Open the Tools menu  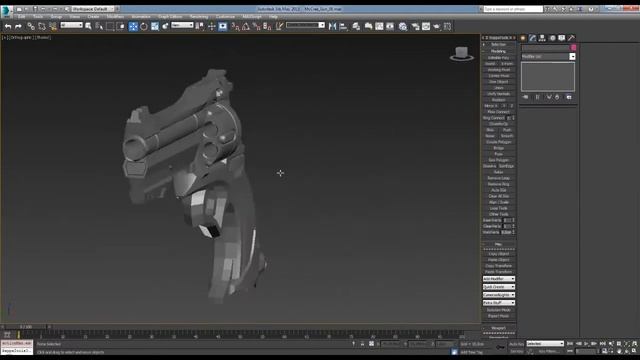tap(38, 17)
